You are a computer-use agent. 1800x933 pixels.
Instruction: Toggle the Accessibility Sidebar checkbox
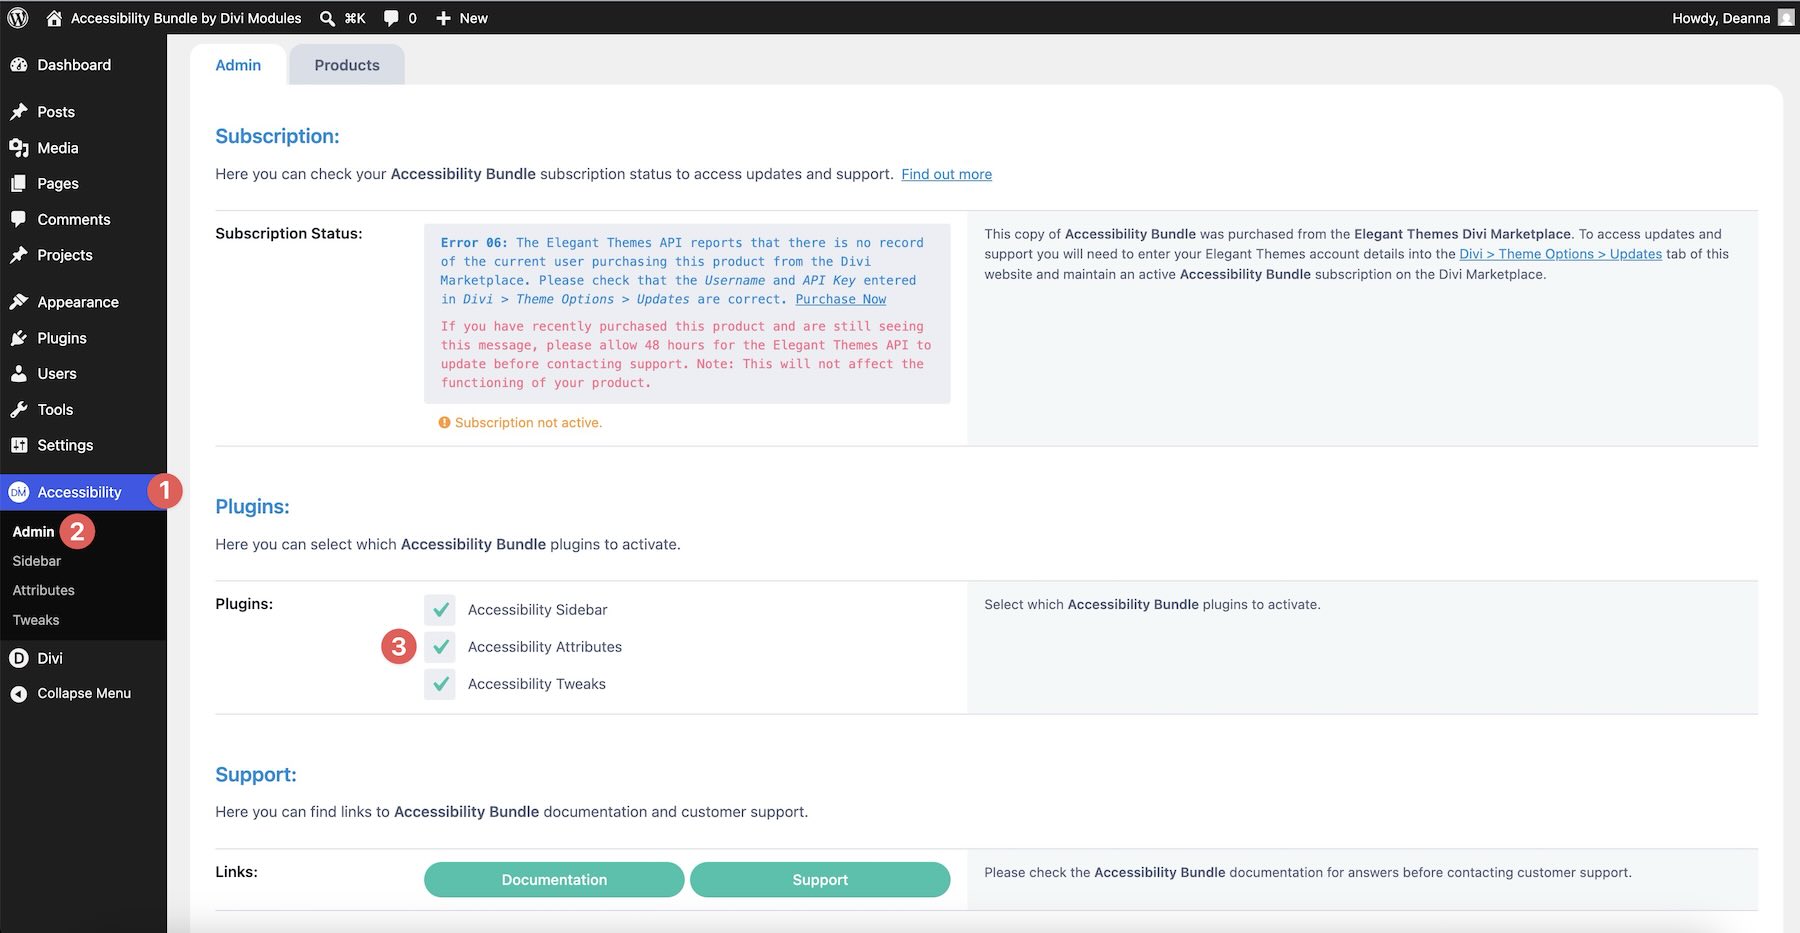point(440,610)
